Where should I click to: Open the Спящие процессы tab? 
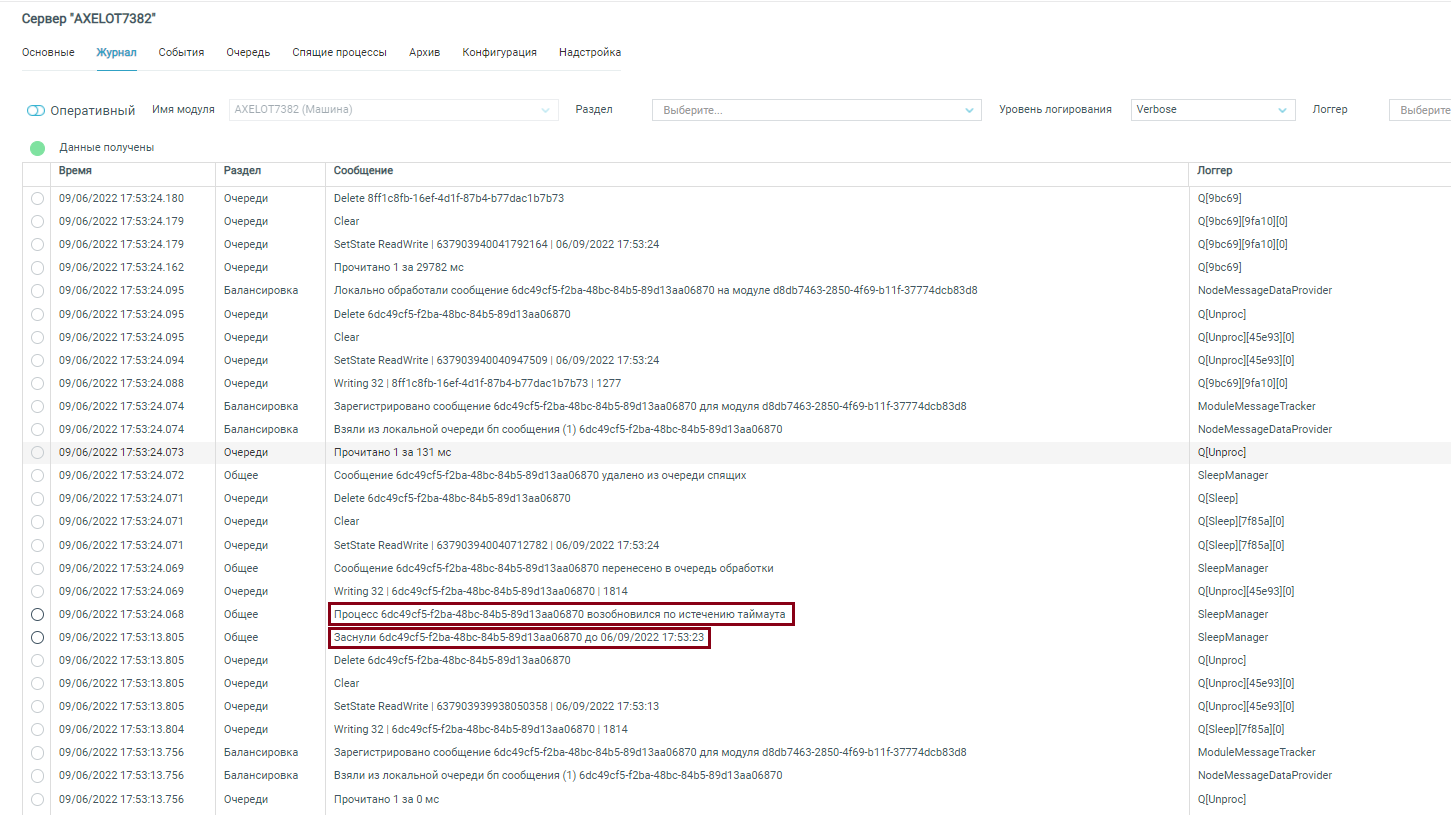pyautogui.click(x=339, y=52)
